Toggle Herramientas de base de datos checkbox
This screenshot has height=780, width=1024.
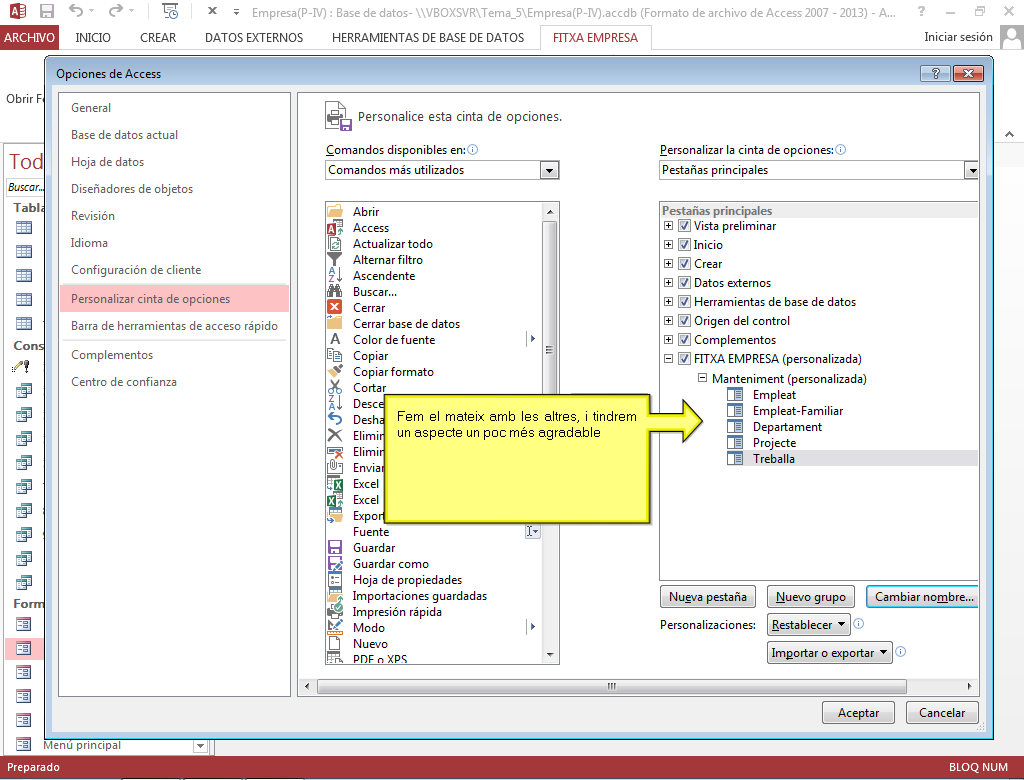coord(684,301)
